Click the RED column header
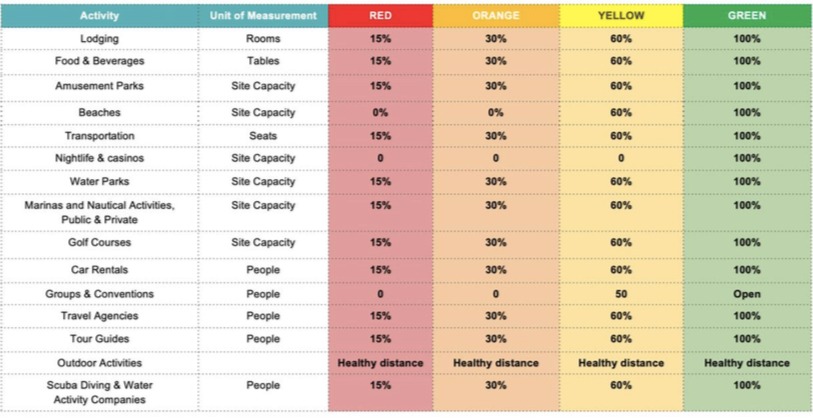Image resolution: width=813 pixels, height=418 pixels. (380, 16)
